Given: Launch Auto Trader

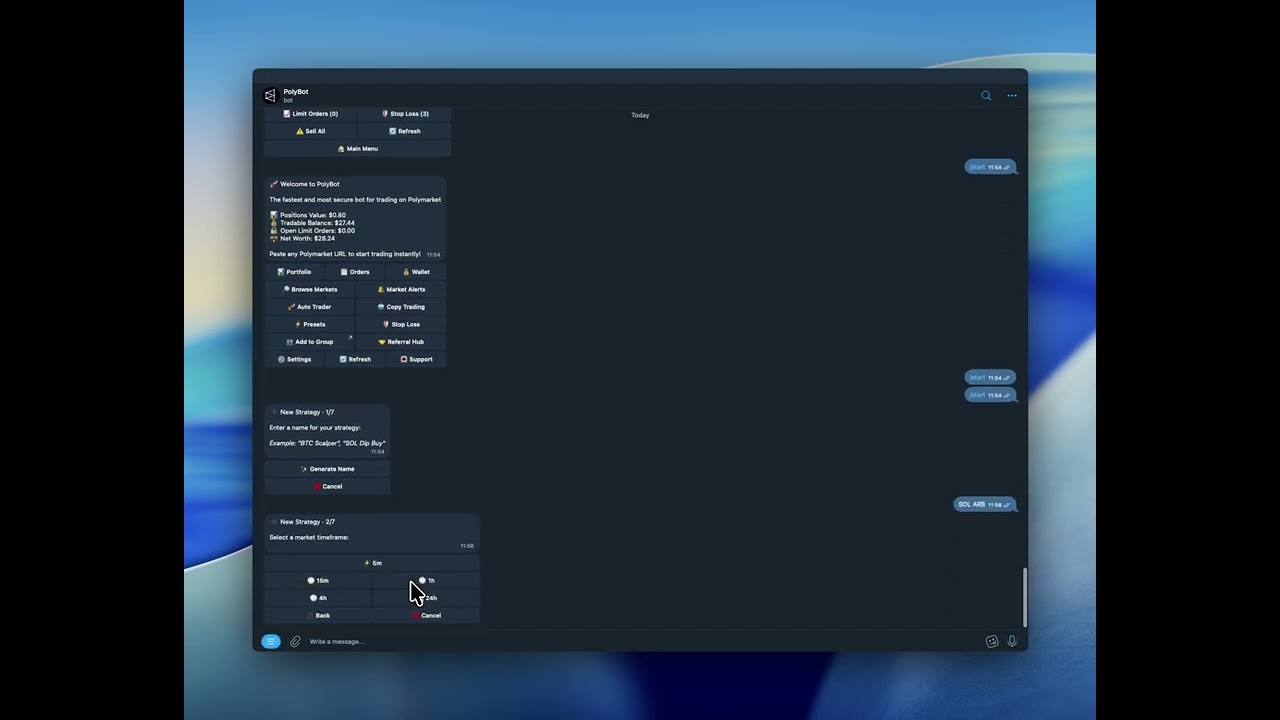Looking at the screenshot, I should 310,307.
